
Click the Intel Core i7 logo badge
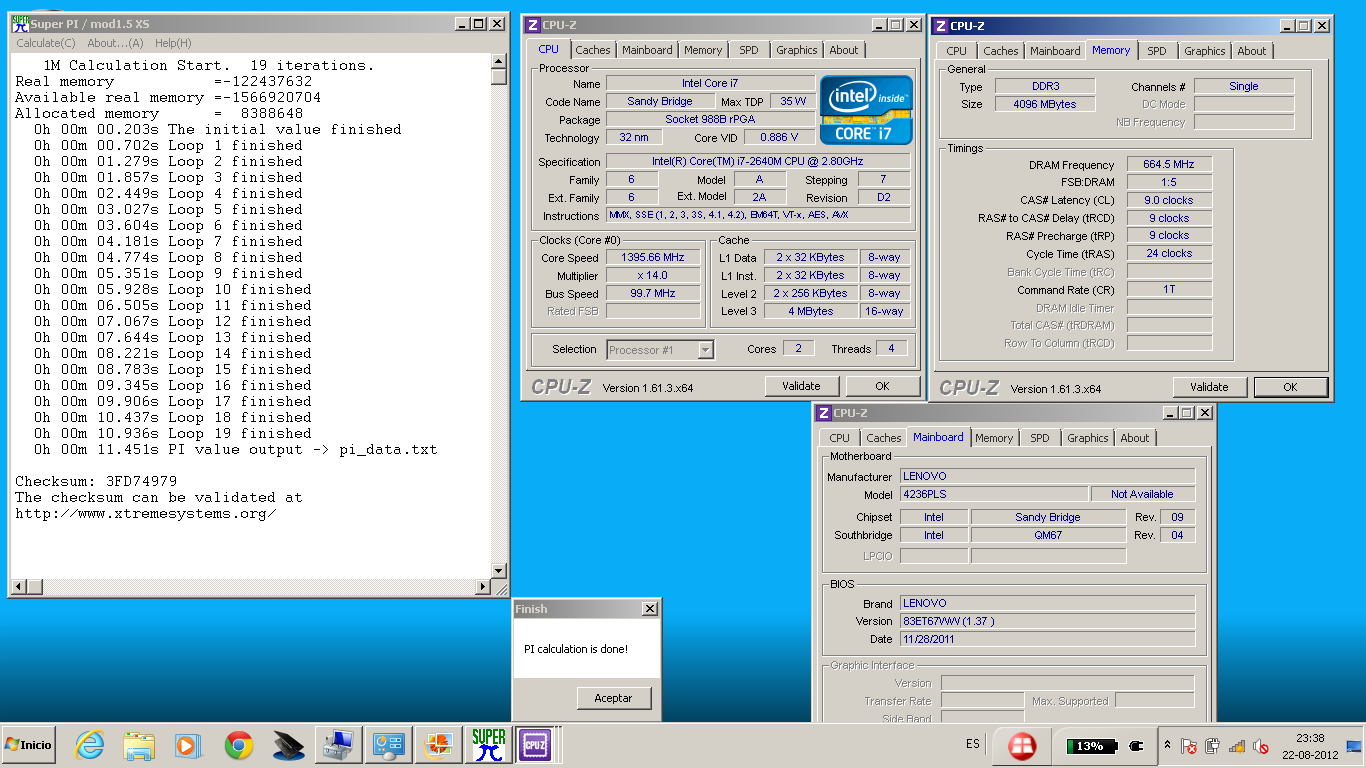[866, 110]
